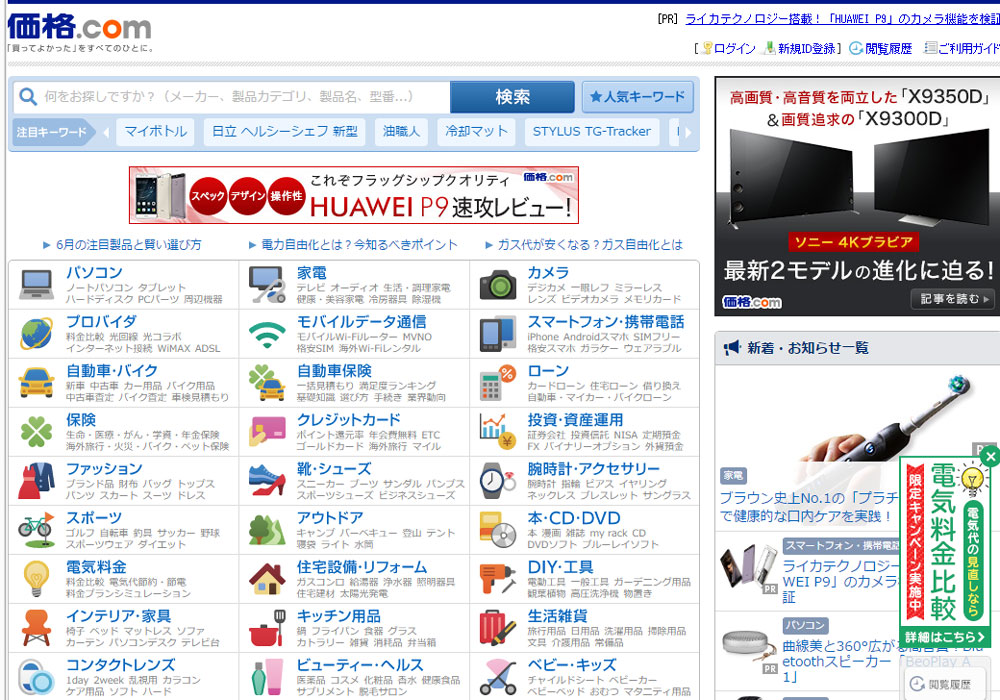Viewport: 1000px width, 700px height.
Task: Click the インテリア・家具 chair icon
Action: [x=36, y=628]
